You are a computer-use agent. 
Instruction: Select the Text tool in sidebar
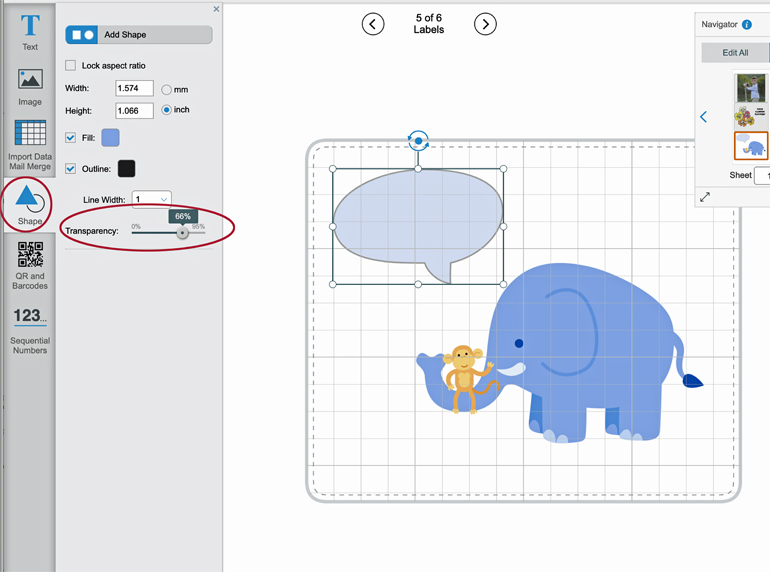point(30,31)
